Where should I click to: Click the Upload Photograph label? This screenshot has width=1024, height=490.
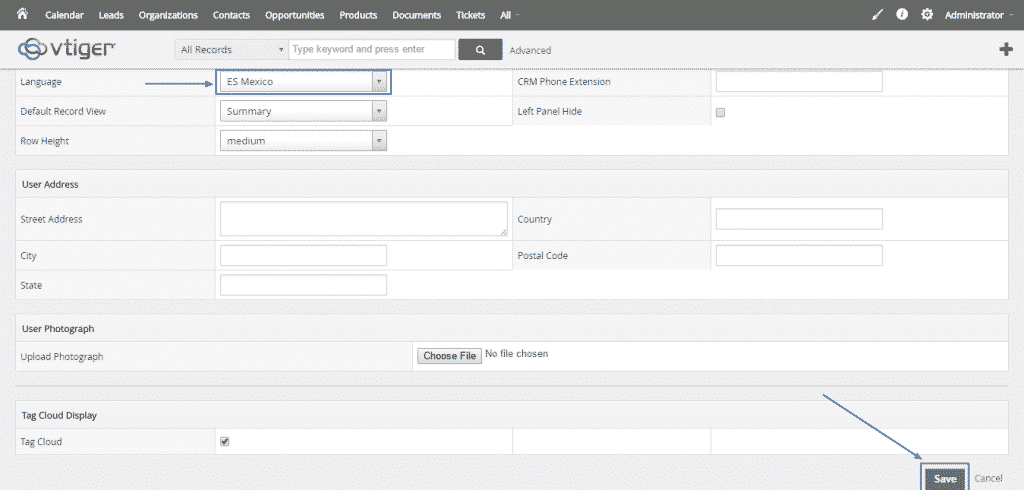(x=62, y=357)
